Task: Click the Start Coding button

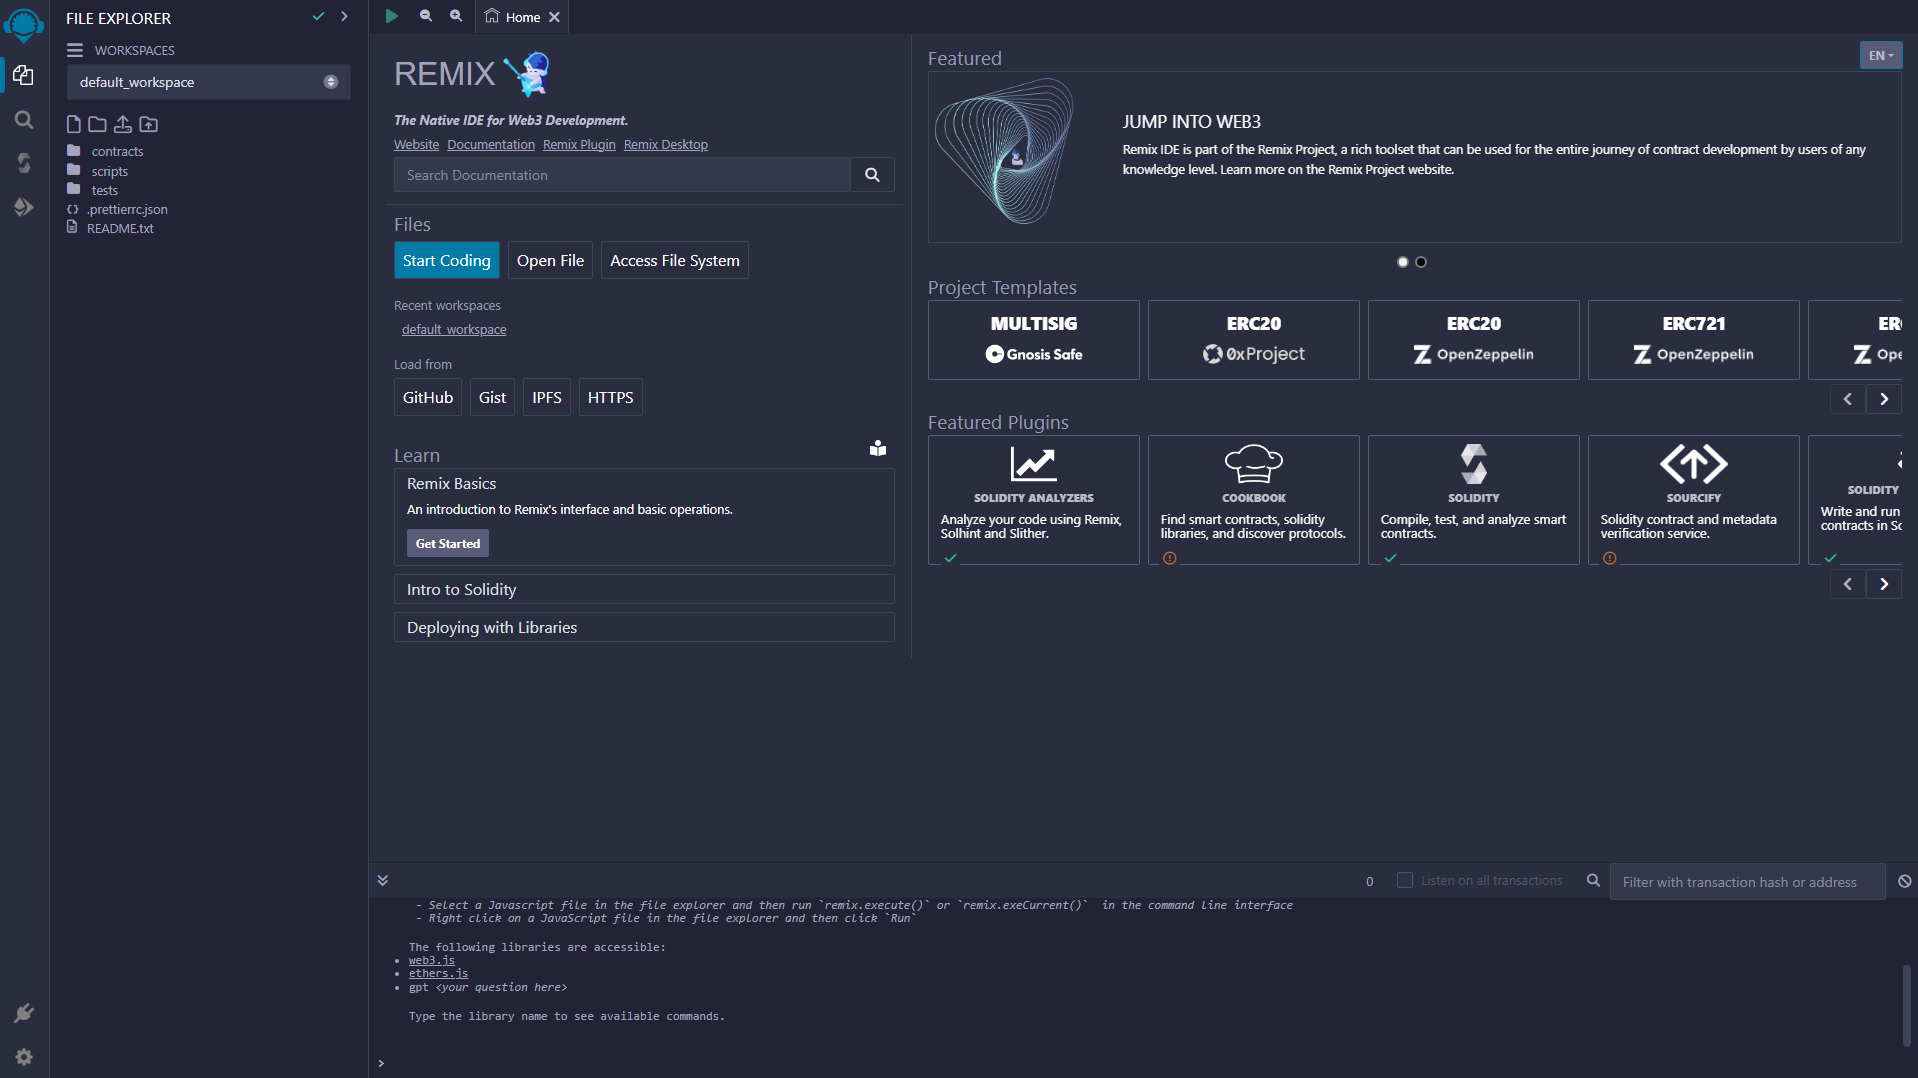Action: coord(446,260)
